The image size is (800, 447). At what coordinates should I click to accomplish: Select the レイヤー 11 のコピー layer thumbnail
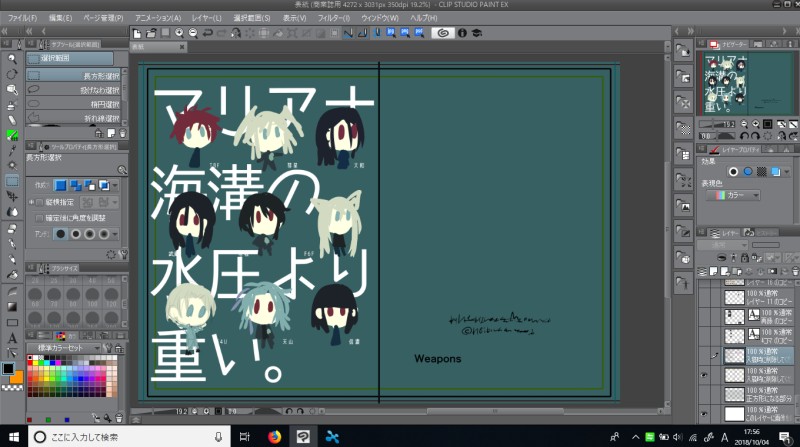coord(734,297)
